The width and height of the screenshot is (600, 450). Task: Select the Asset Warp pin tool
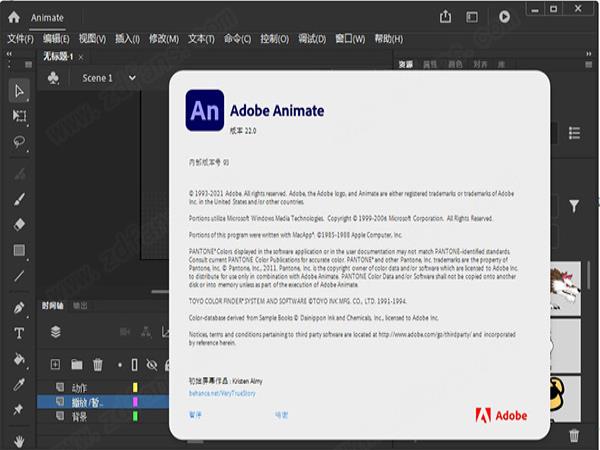pos(18,409)
